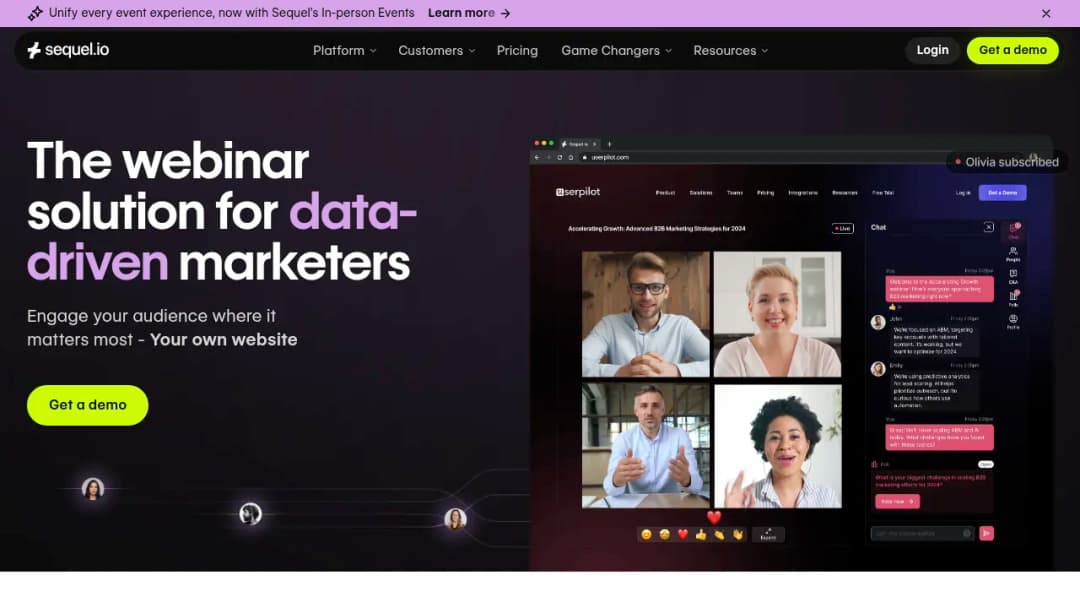Click the sparkle icon in announcement banner
1080x608 pixels.
click(35, 13)
